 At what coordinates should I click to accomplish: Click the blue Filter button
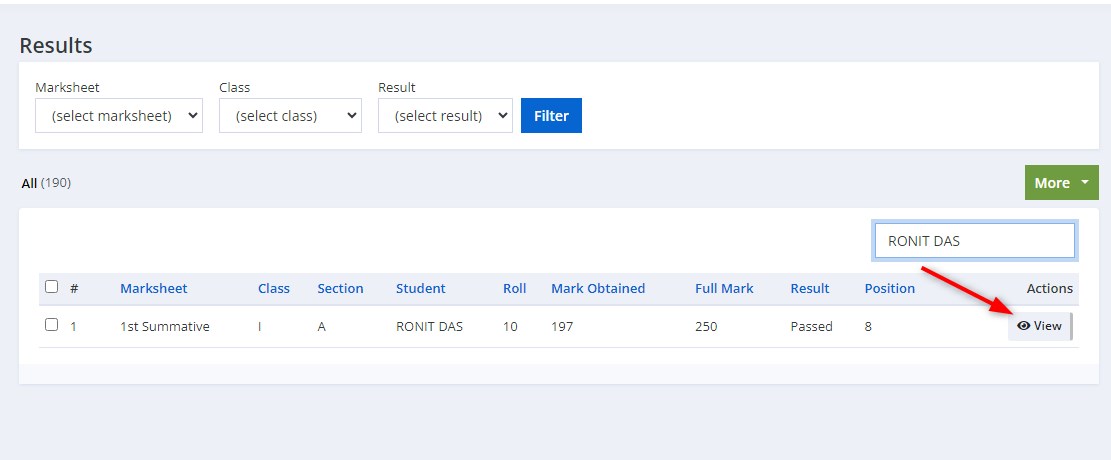[x=551, y=116]
